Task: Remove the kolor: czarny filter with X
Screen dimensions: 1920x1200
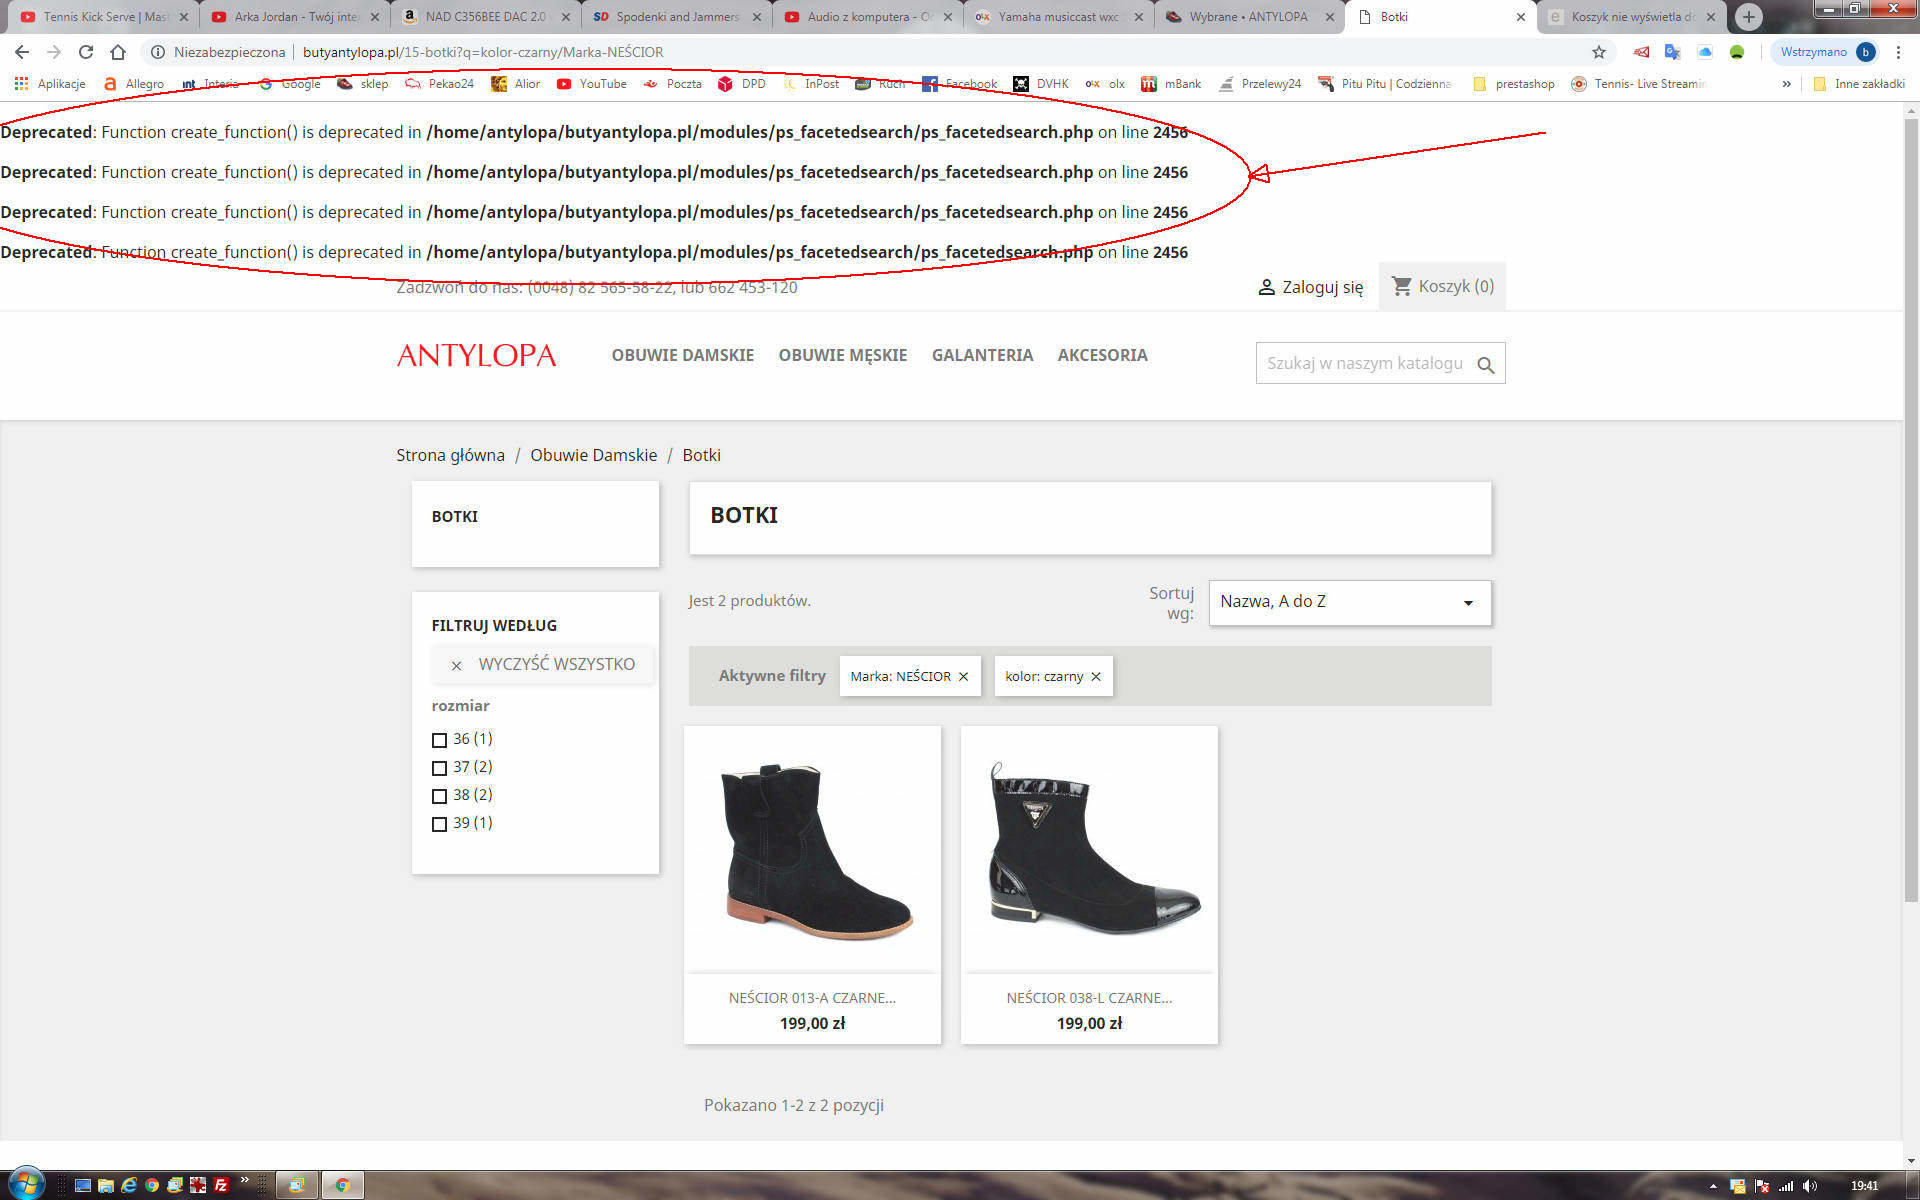Action: (x=1096, y=677)
